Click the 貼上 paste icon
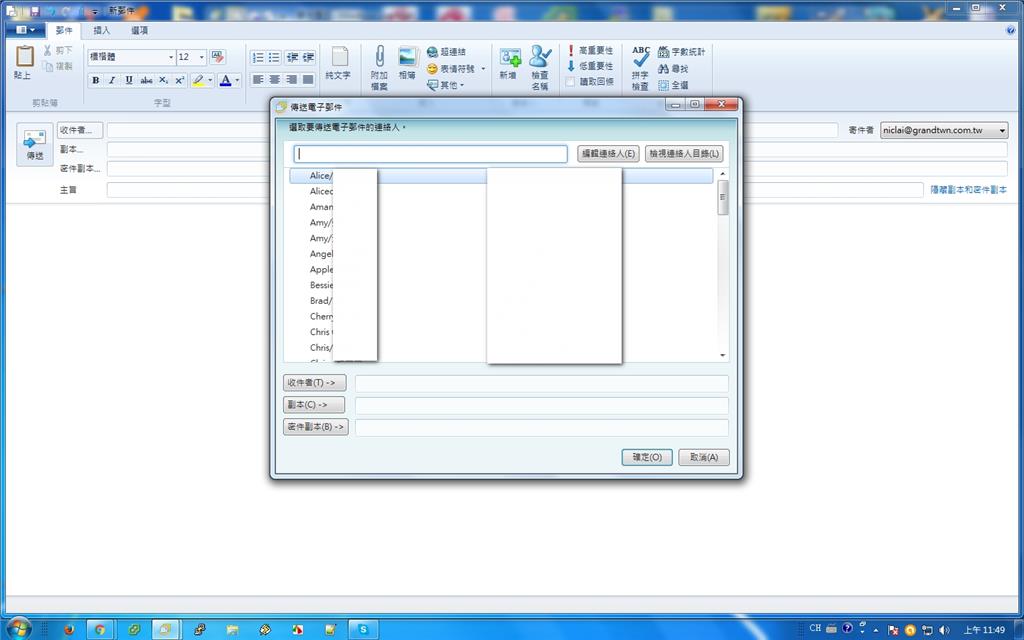The height and width of the screenshot is (640, 1024). tap(24, 57)
